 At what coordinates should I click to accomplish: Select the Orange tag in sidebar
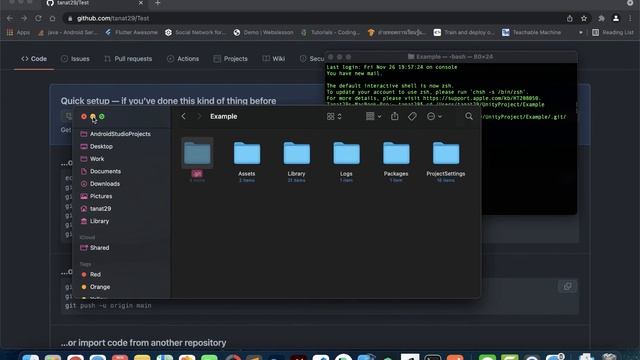pyautogui.click(x=96, y=287)
